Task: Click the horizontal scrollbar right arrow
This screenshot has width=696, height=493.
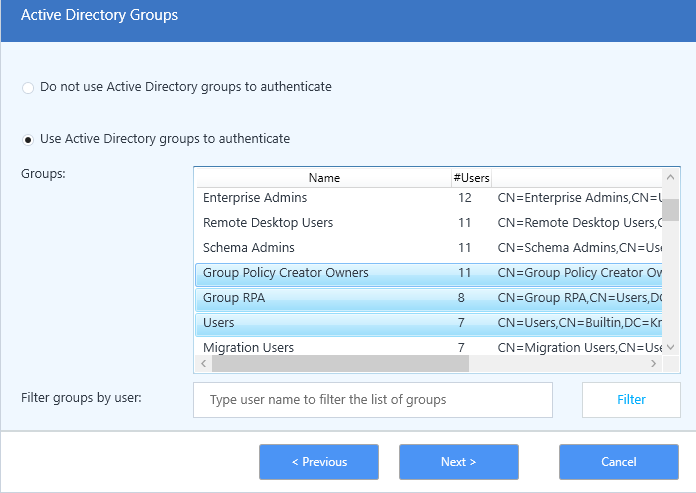Action: 655,365
